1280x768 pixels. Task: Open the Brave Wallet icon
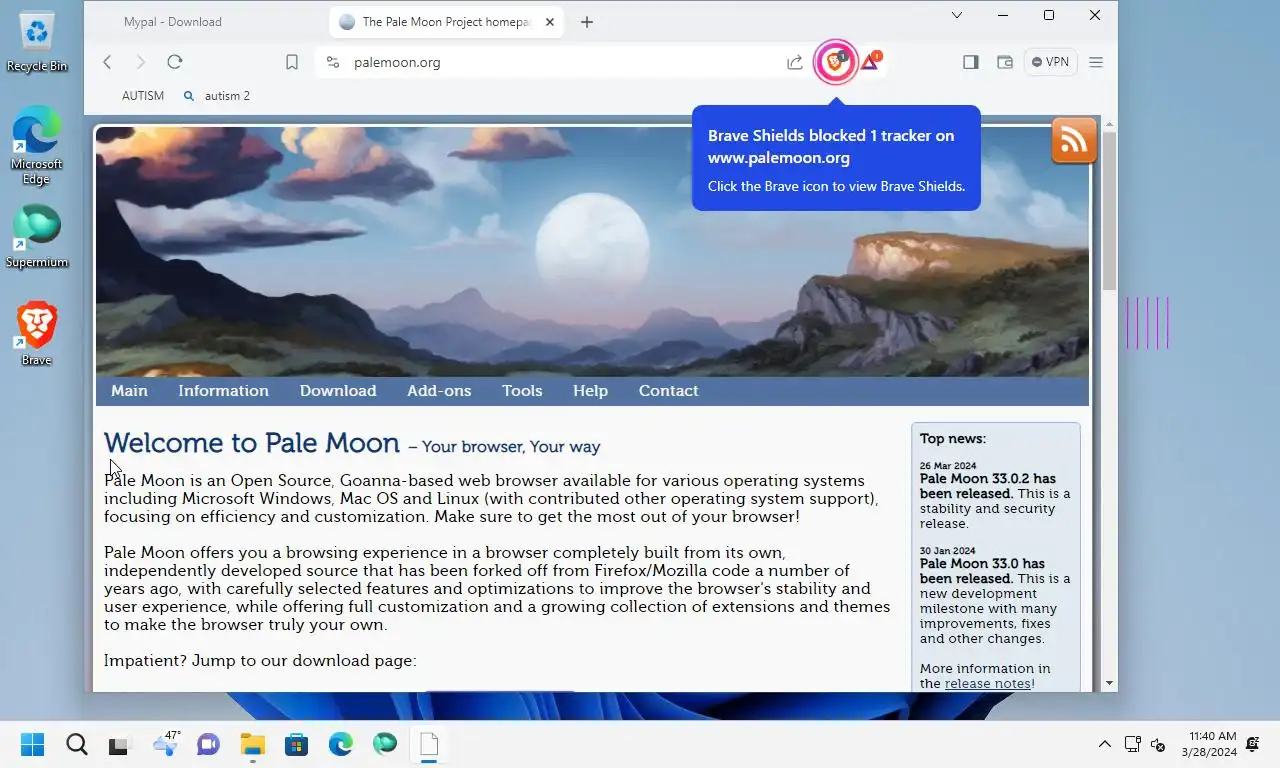(1005, 62)
